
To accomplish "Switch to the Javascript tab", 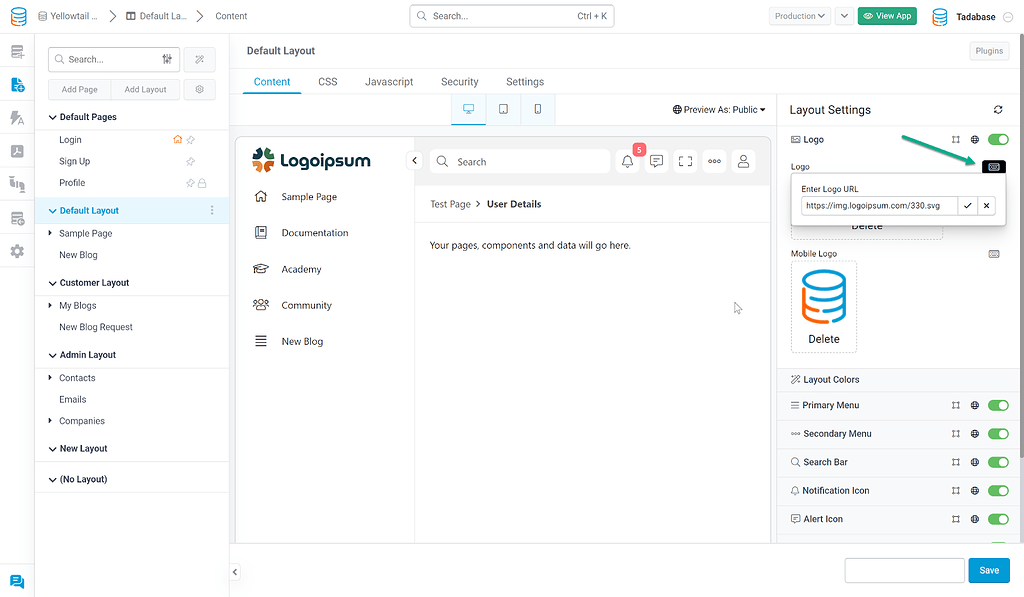I will 389,82.
